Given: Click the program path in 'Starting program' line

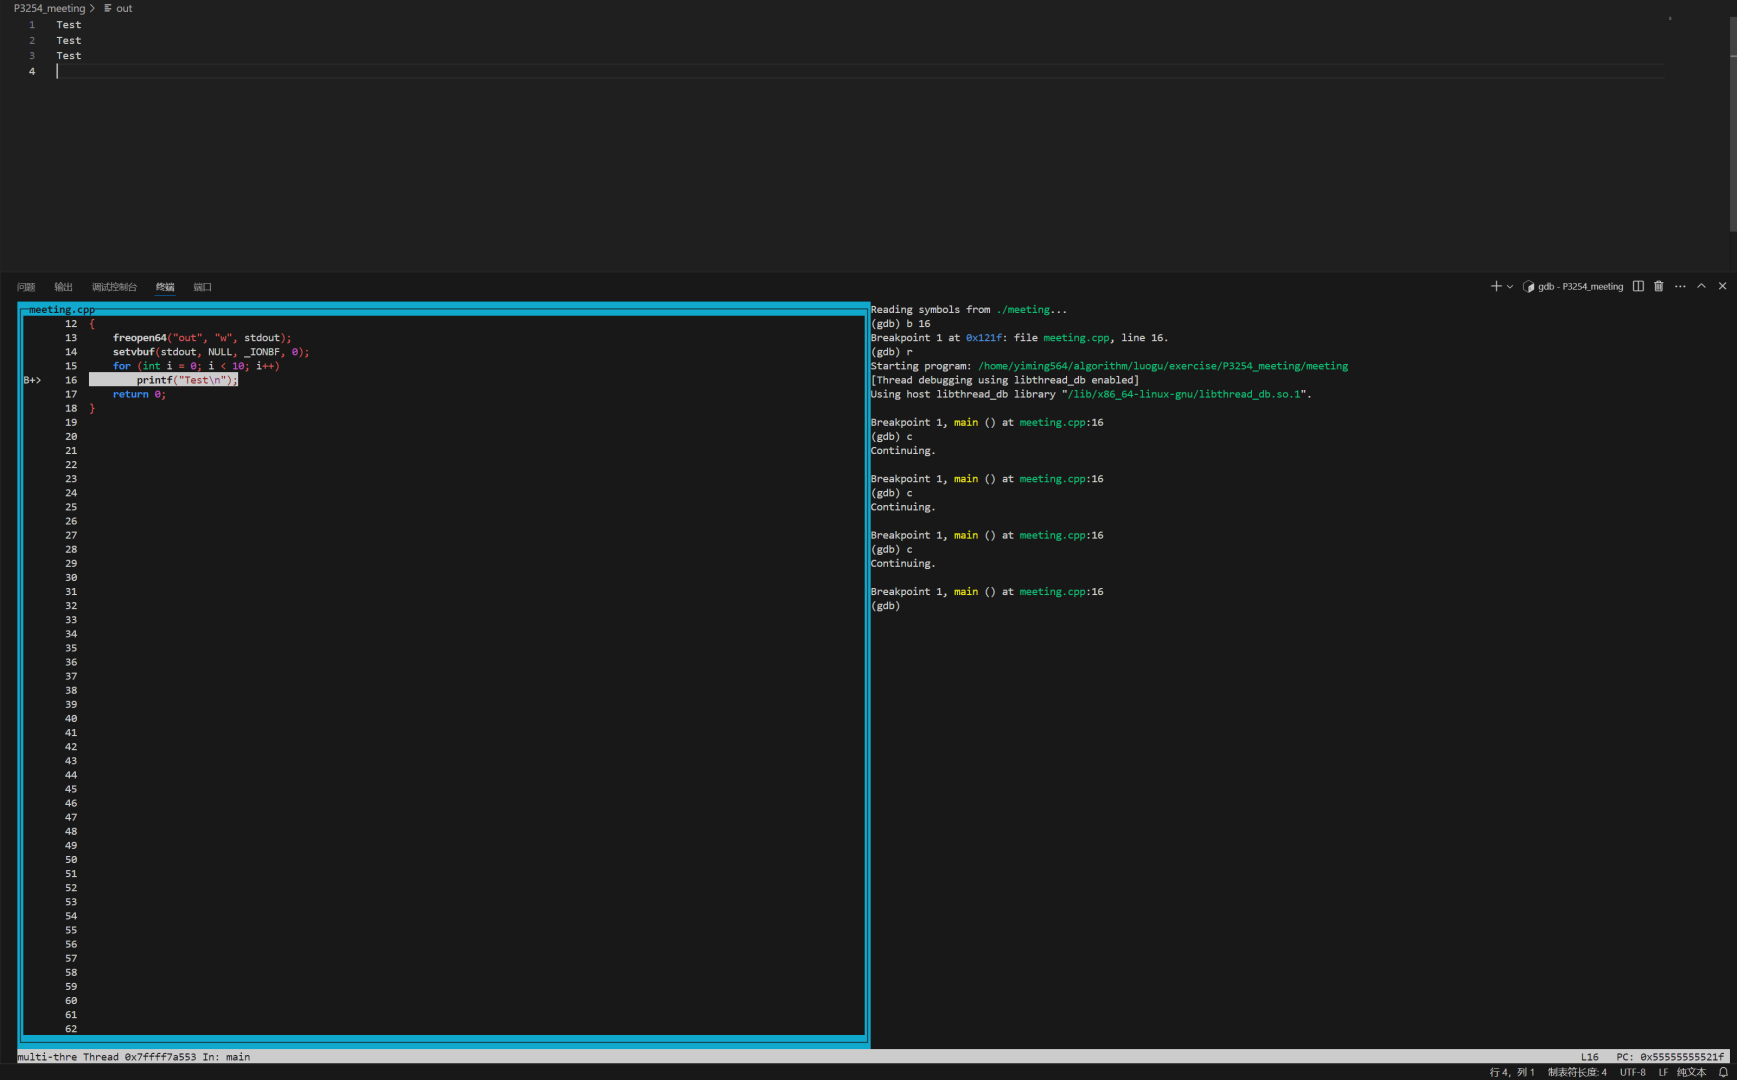Looking at the screenshot, I should tap(1163, 366).
